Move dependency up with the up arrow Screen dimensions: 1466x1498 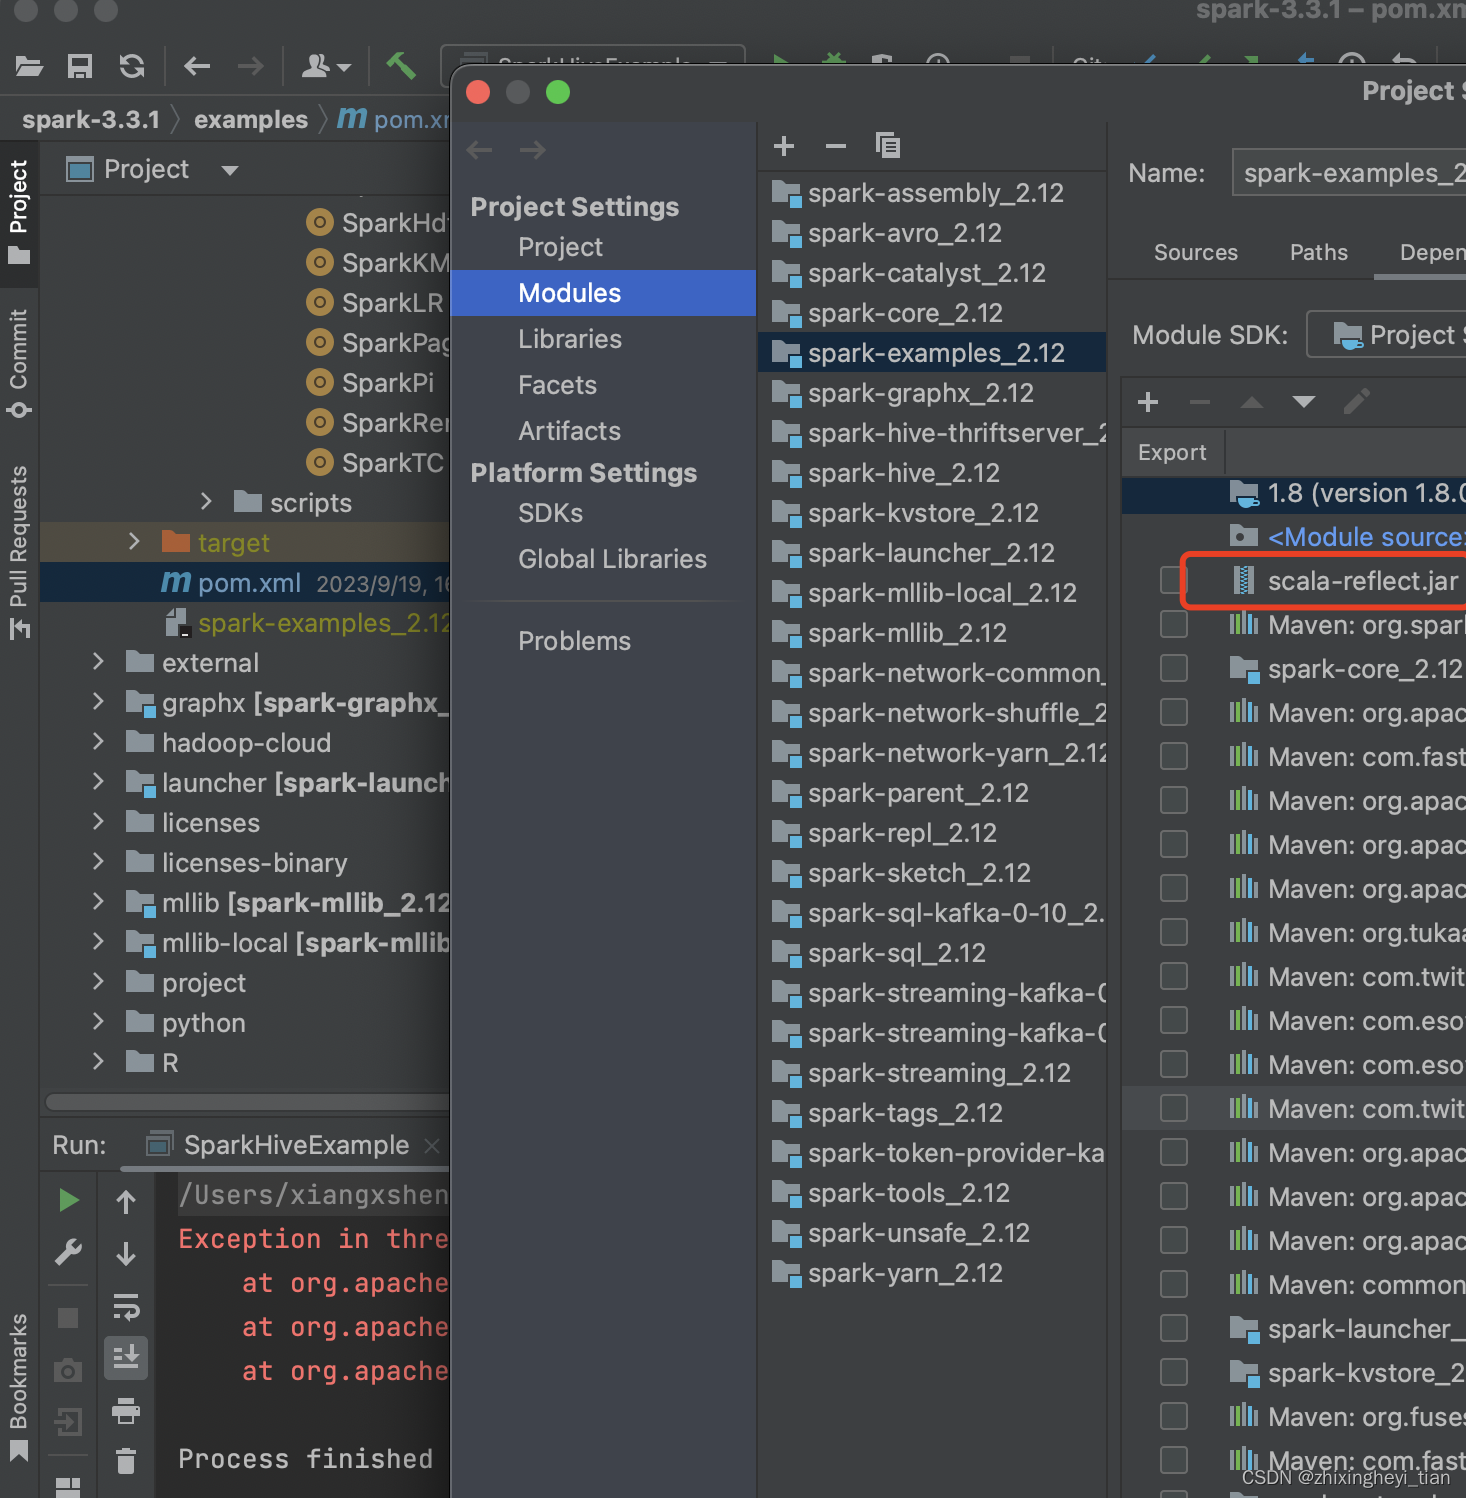pos(1252,402)
